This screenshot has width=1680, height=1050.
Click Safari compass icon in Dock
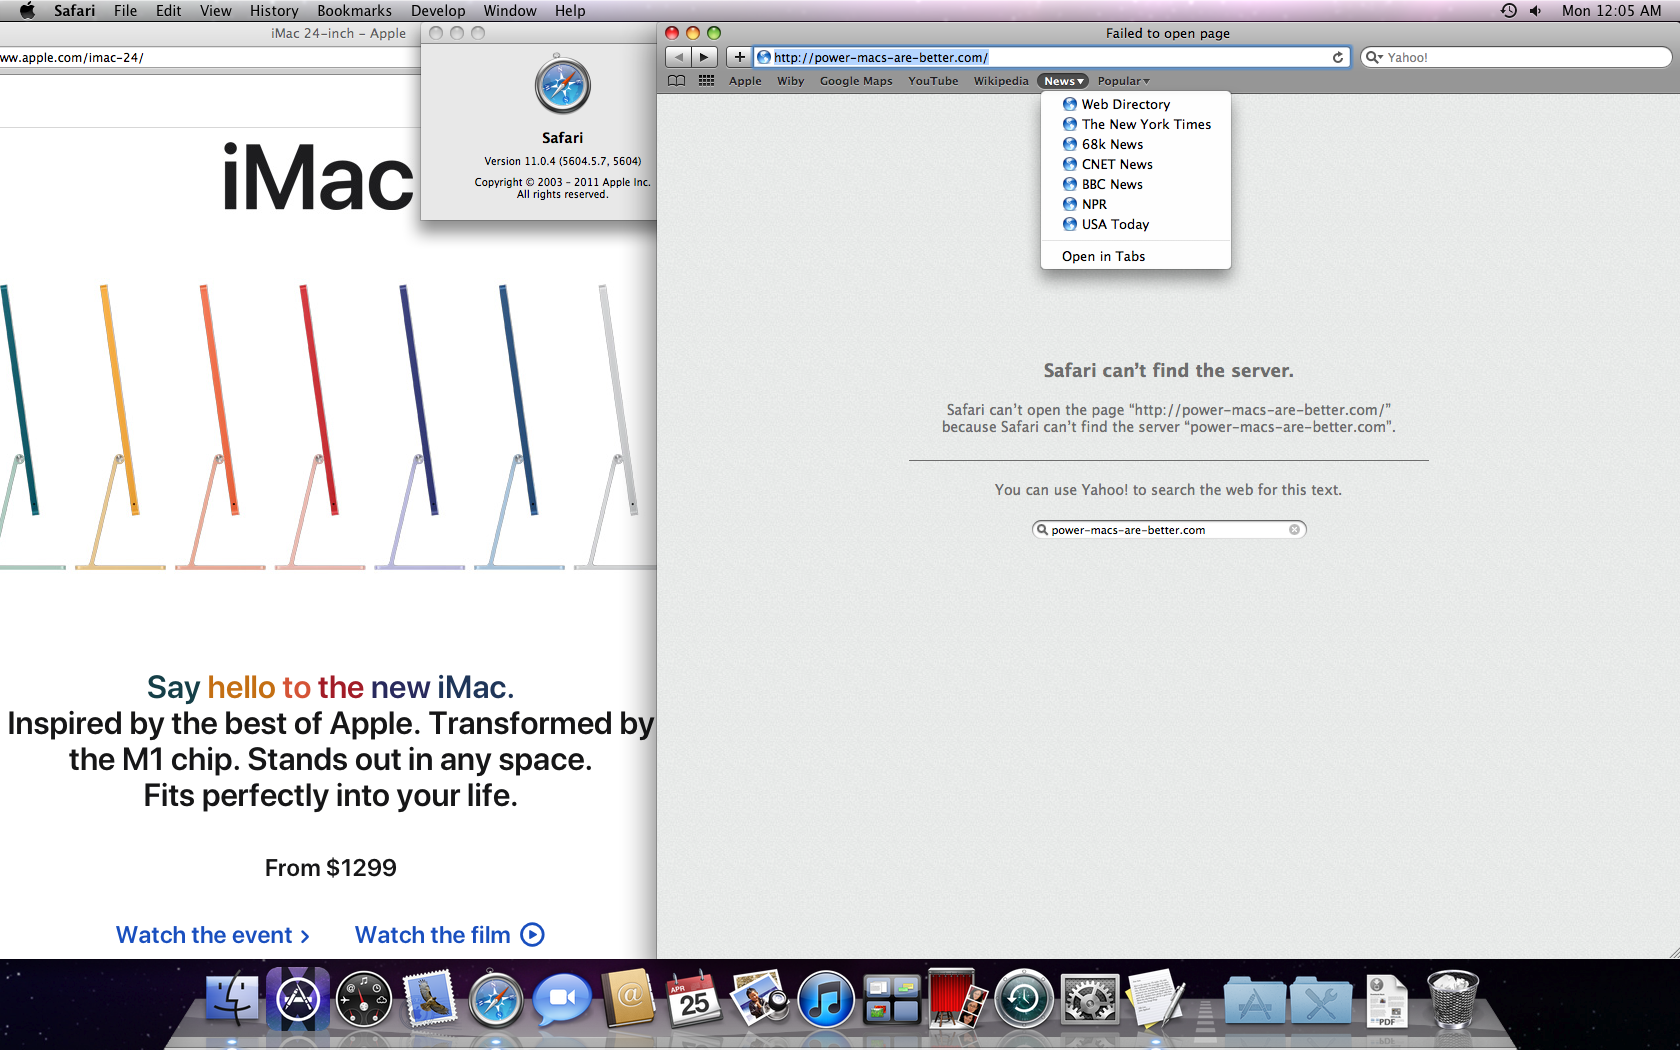[496, 999]
